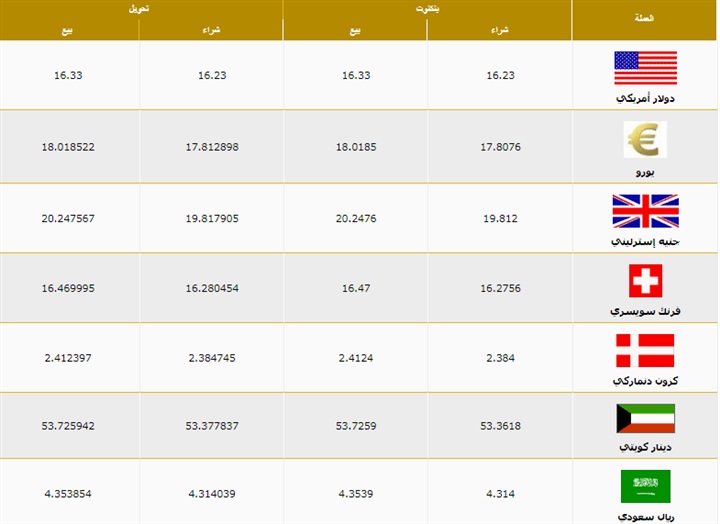720x524 pixels.
Task: Click the تحويل header group
Action: 141,8
